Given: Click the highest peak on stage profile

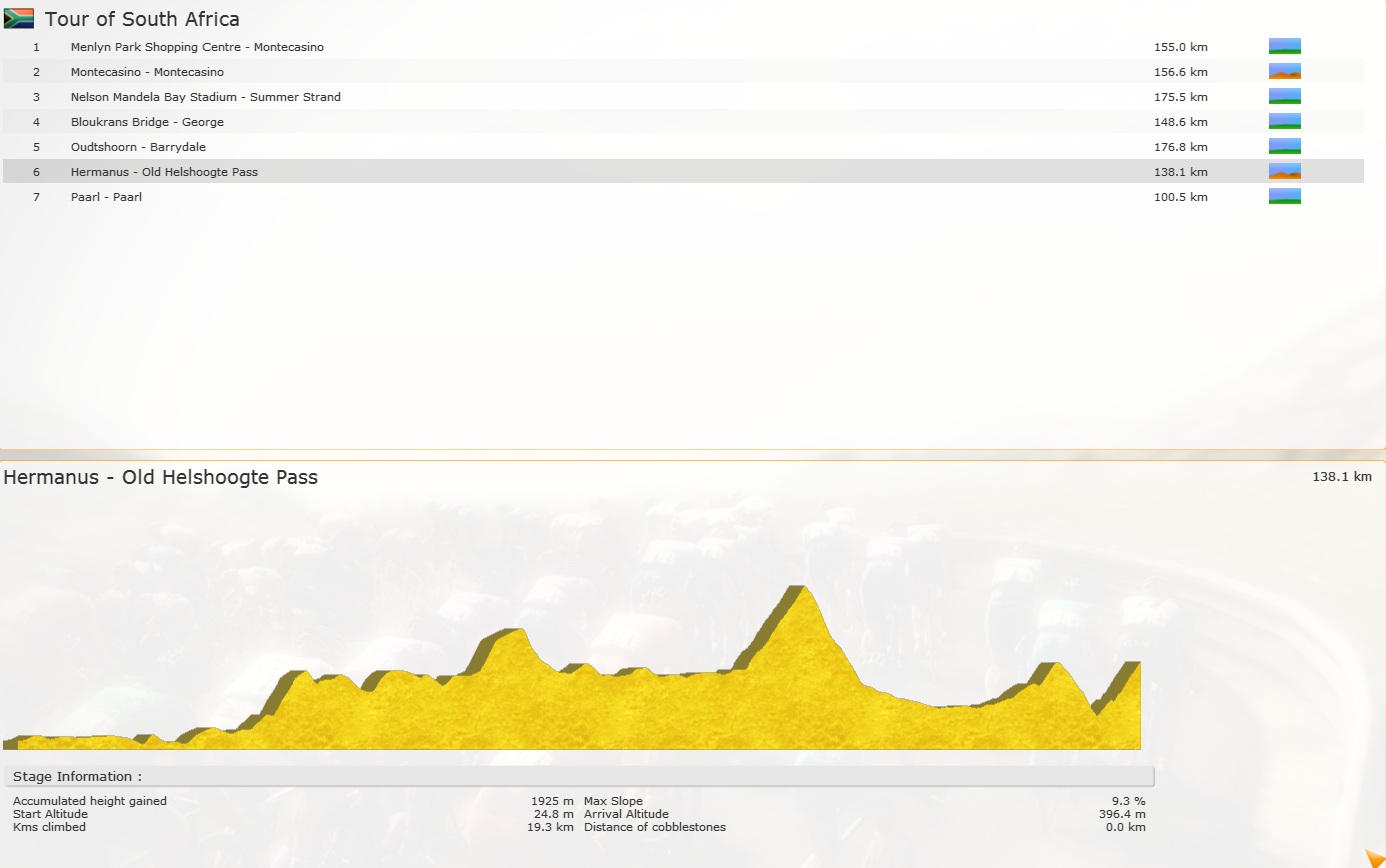Looking at the screenshot, I should tap(798, 590).
